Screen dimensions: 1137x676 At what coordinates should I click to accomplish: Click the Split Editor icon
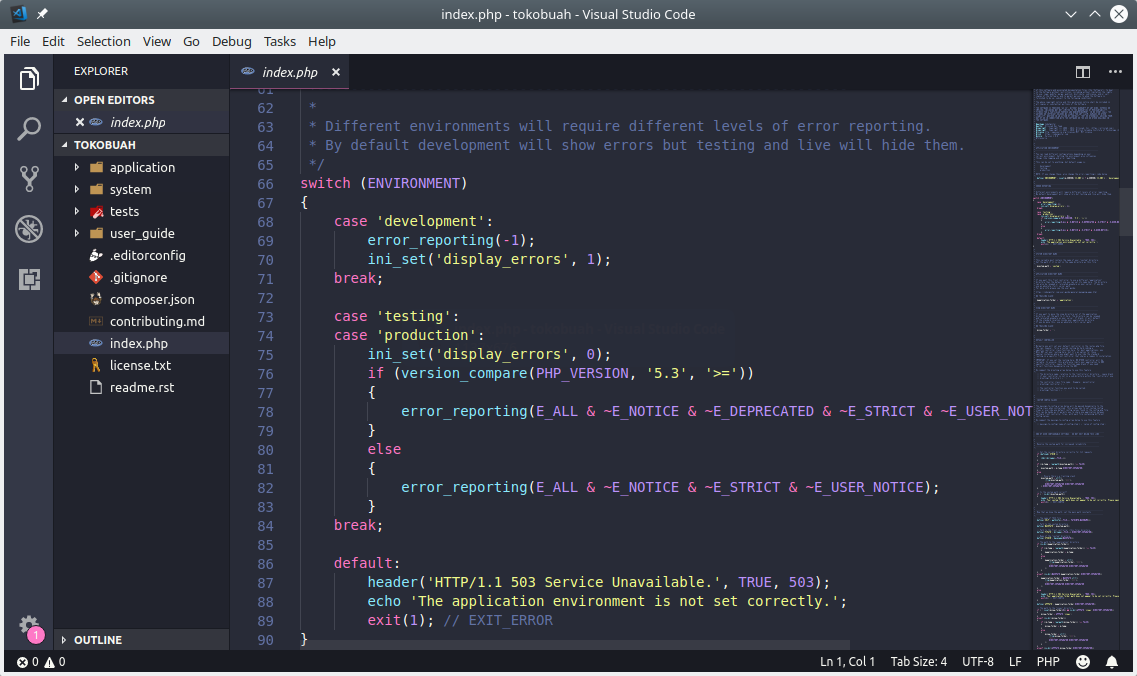coord(1083,72)
